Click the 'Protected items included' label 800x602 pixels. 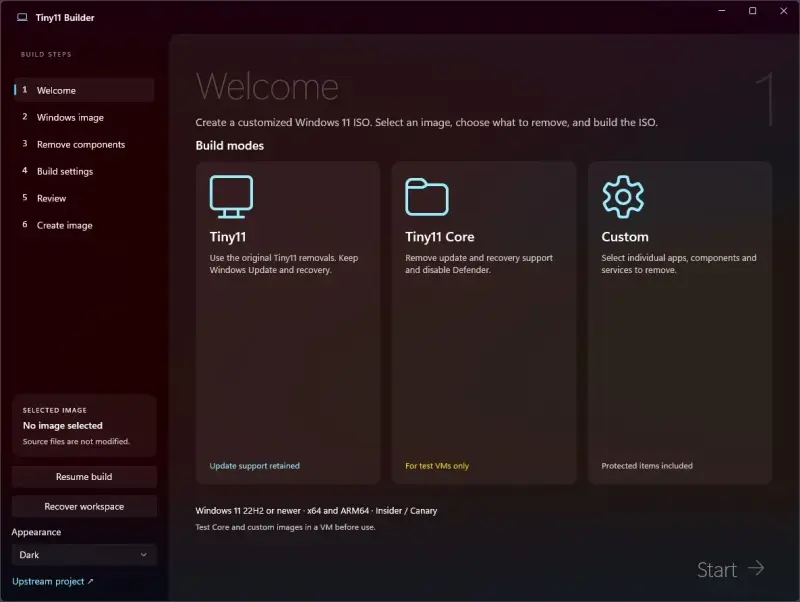pyautogui.click(x=647, y=466)
